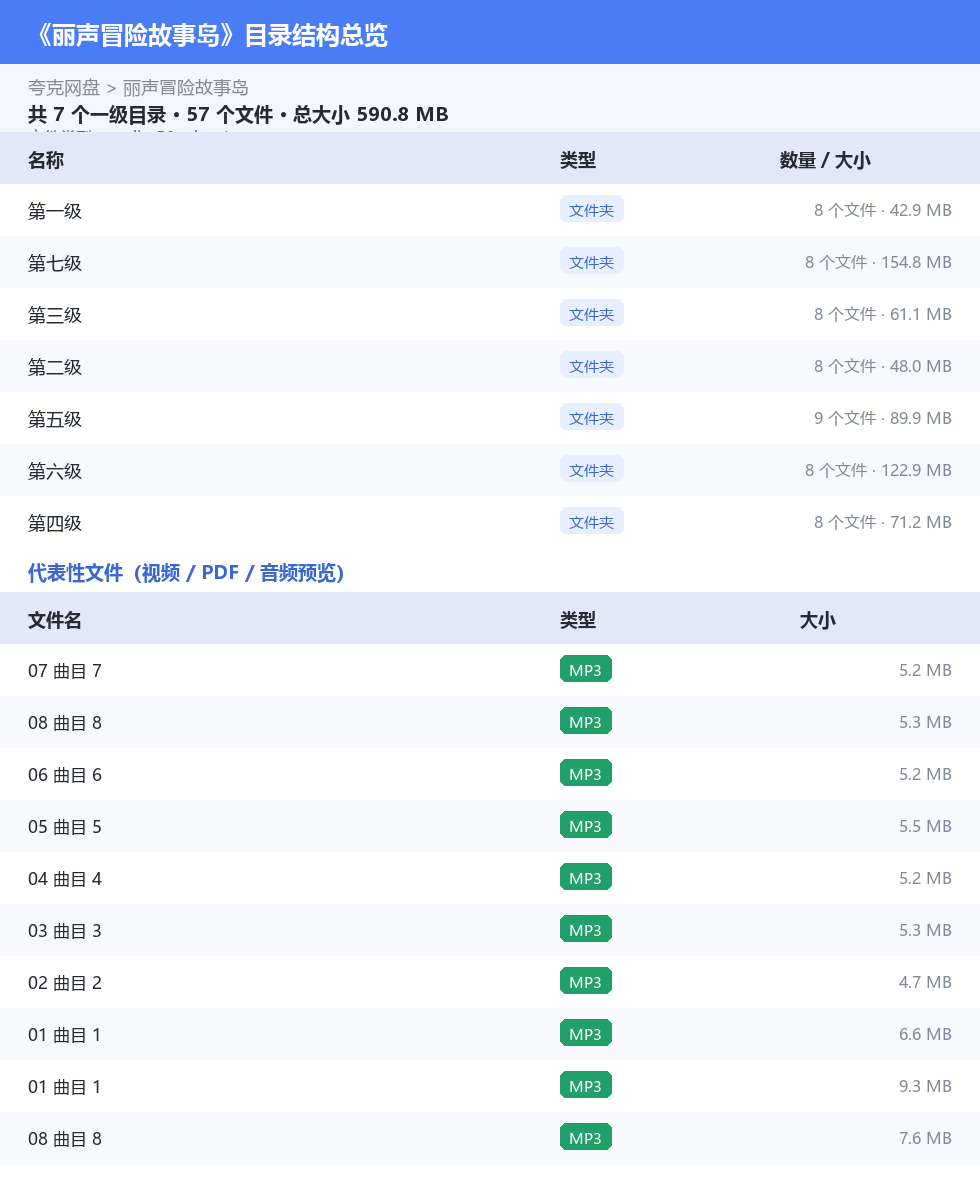Select the '8 个文件 · 61.1 MB' cell
Image resolution: width=980 pixels, height=1196 pixels.
tap(882, 313)
